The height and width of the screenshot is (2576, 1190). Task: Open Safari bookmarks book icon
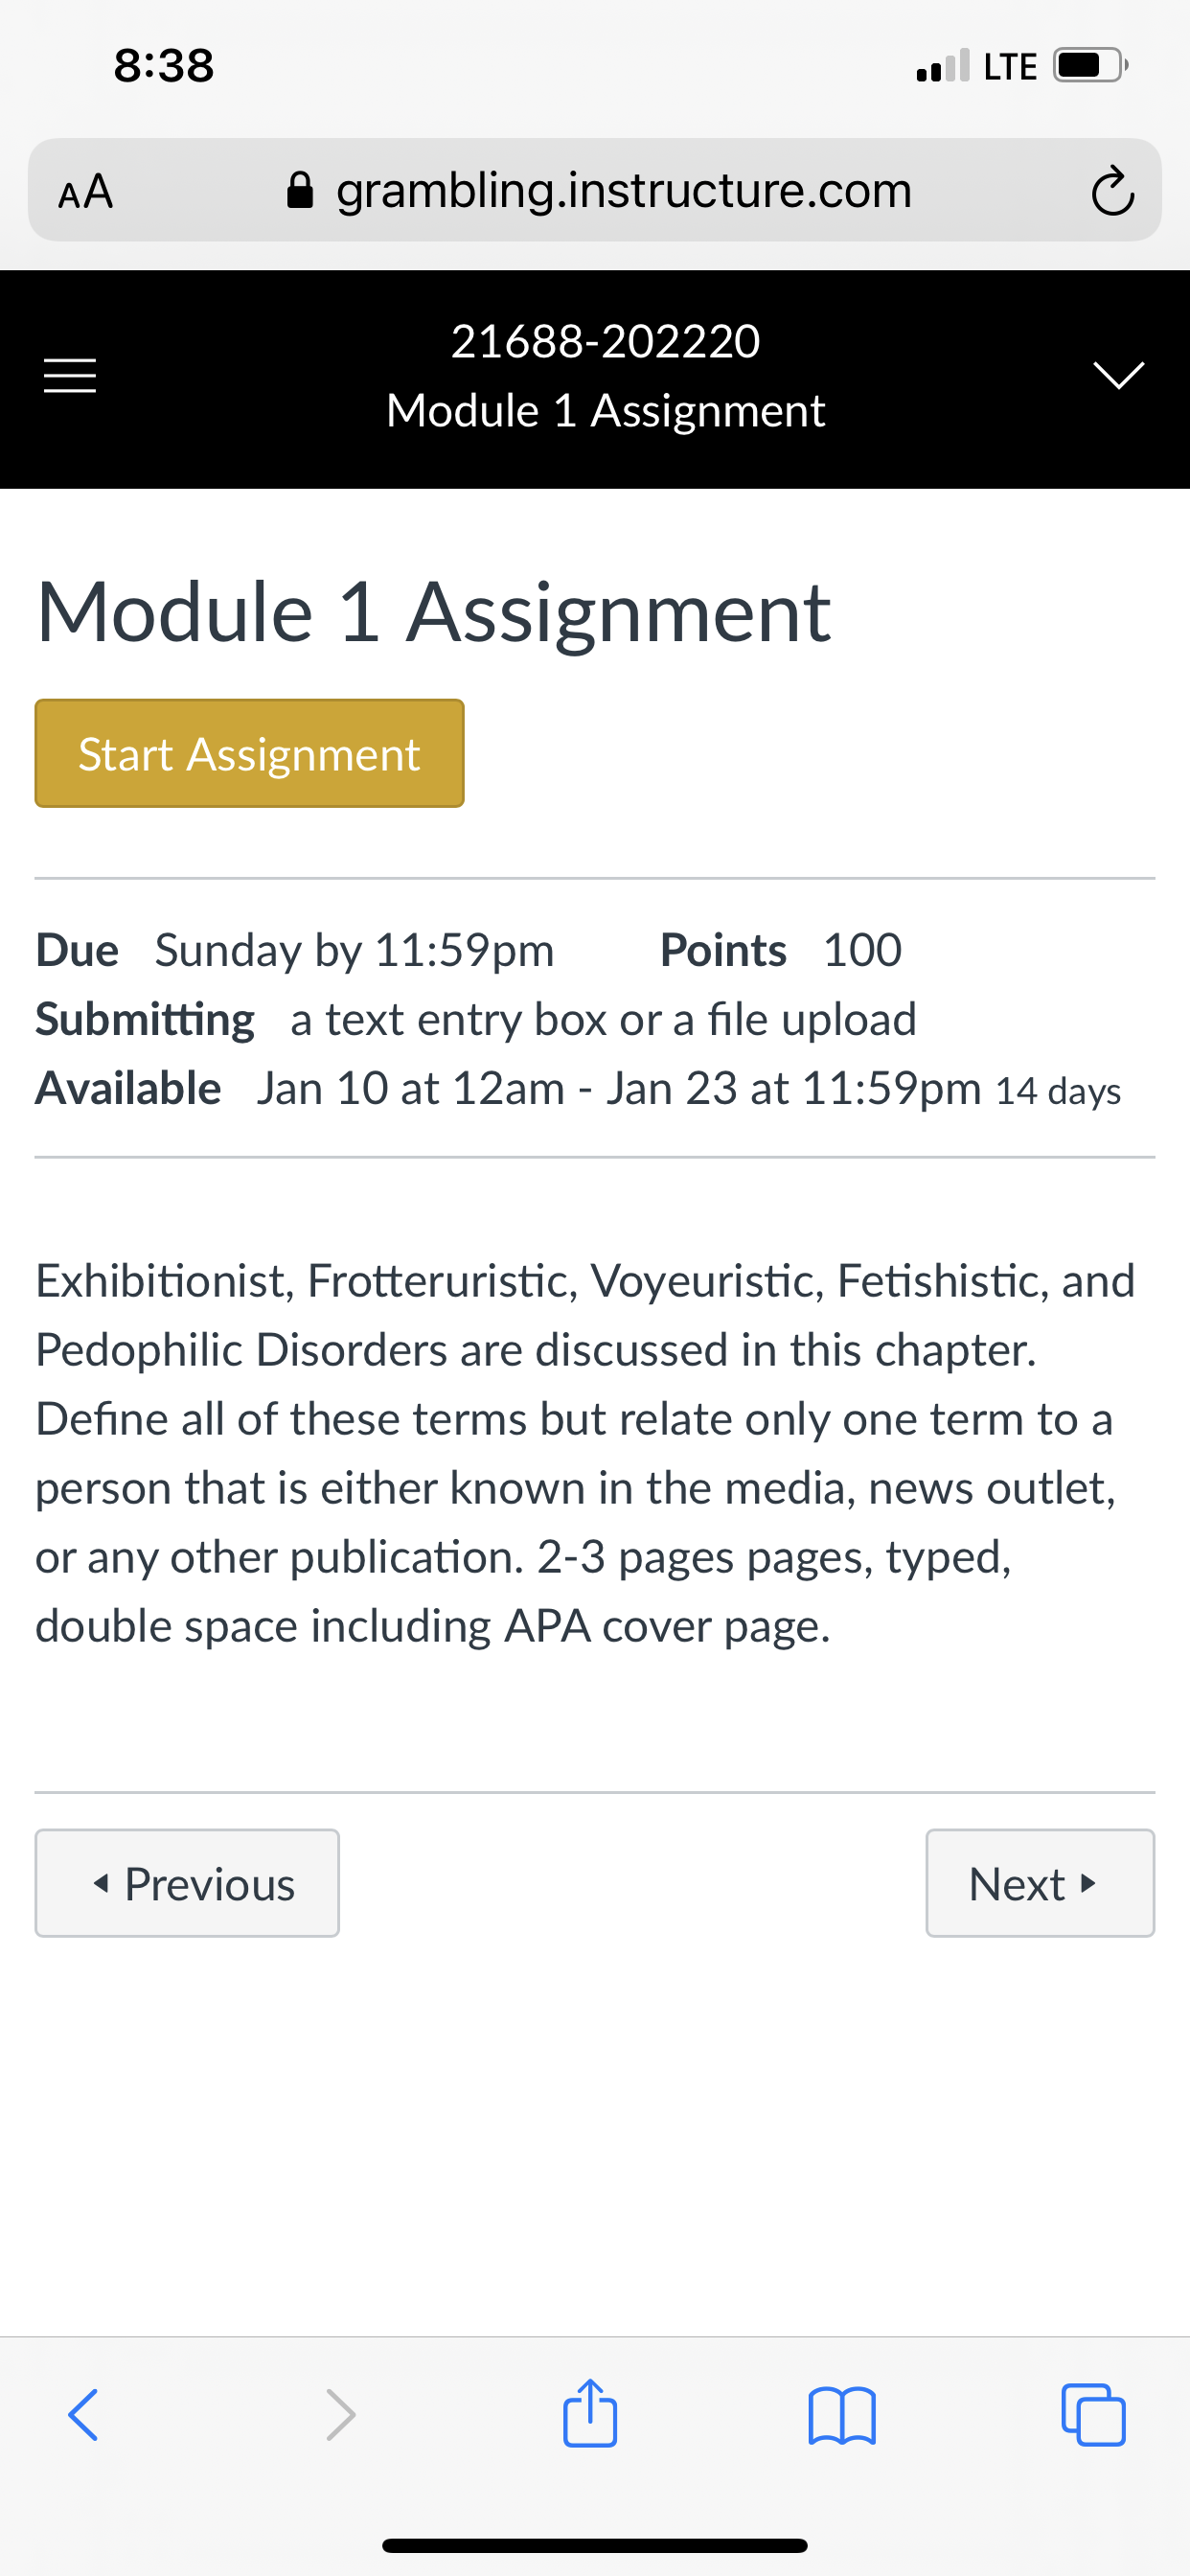click(x=842, y=2415)
